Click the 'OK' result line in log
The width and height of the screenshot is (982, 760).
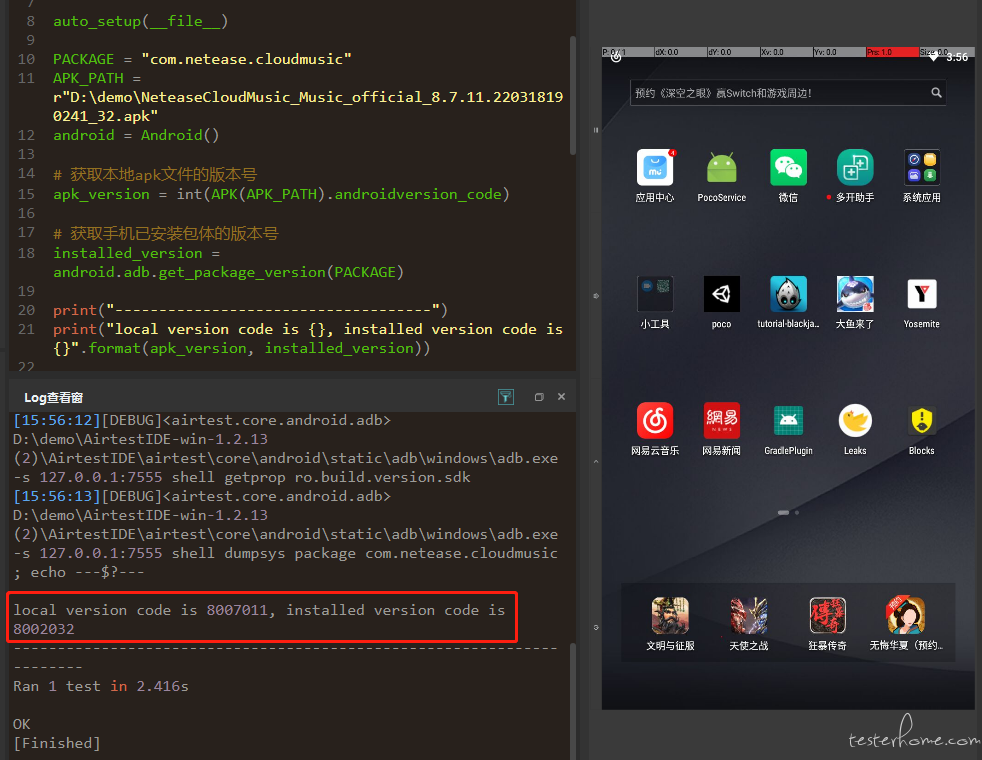coord(21,724)
